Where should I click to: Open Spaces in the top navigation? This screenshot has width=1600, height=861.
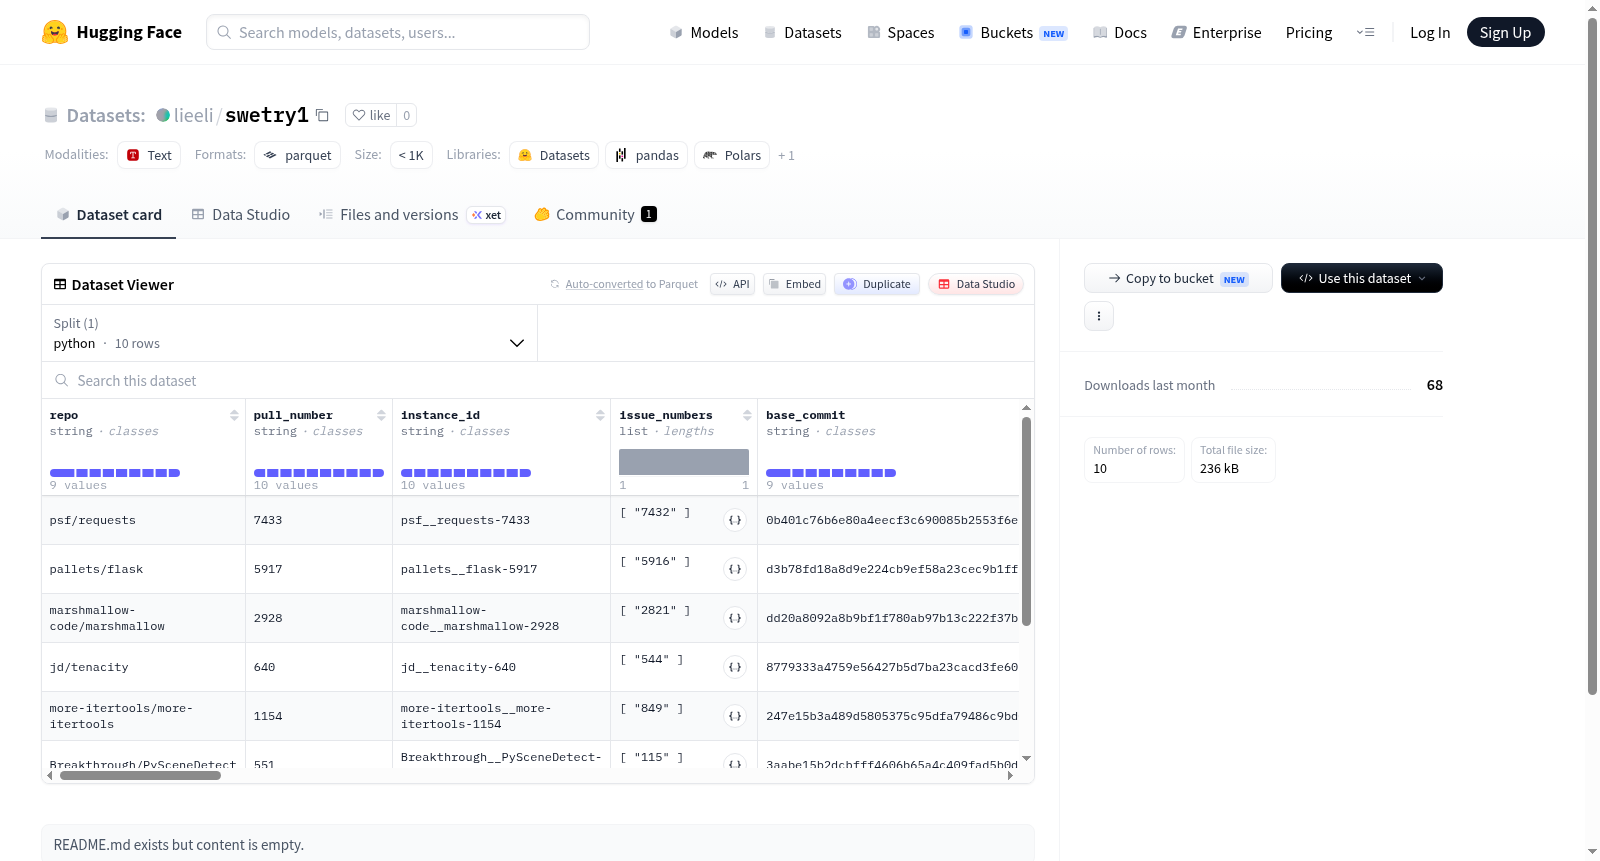click(901, 33)
